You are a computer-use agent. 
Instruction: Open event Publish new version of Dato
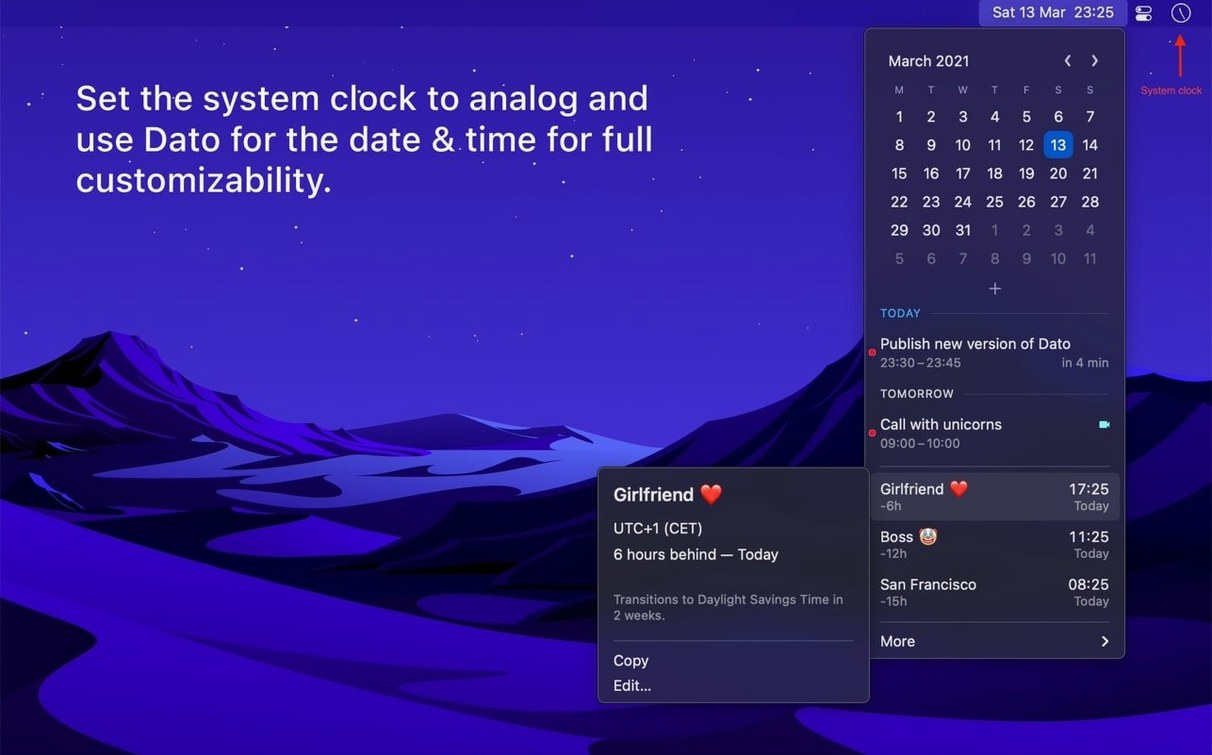(x=995, y=352)
